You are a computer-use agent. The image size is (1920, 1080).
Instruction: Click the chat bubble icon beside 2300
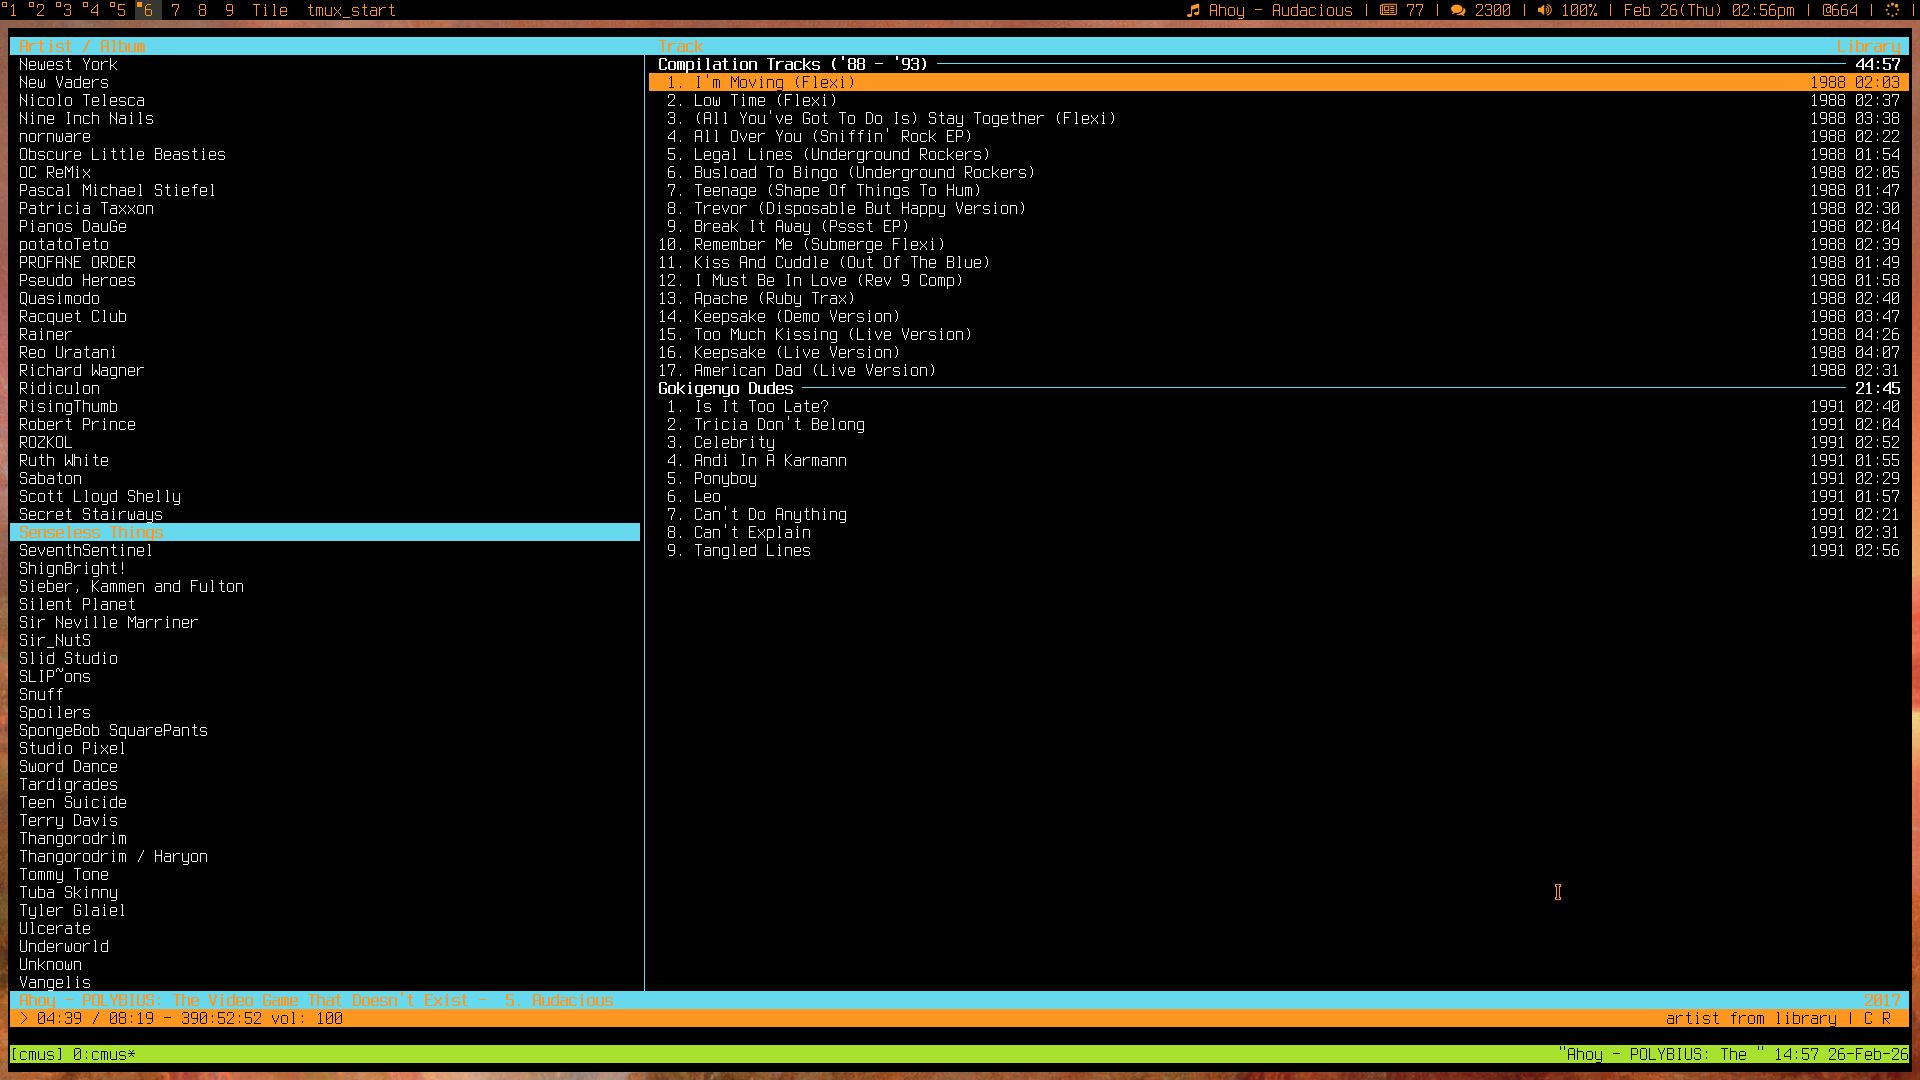pos(1458,10)
